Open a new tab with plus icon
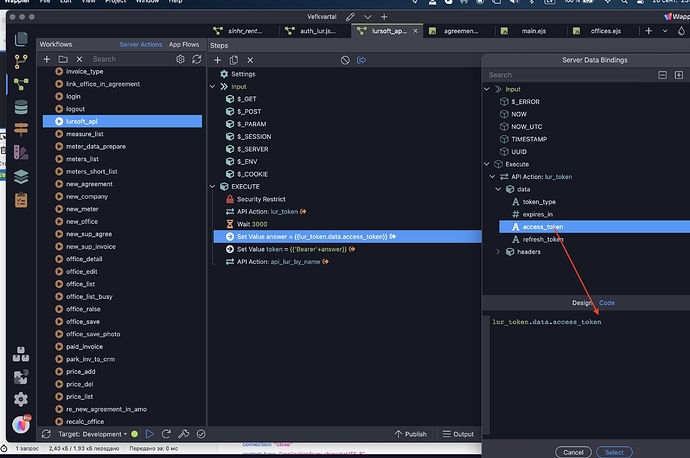 tap(649, 31)
